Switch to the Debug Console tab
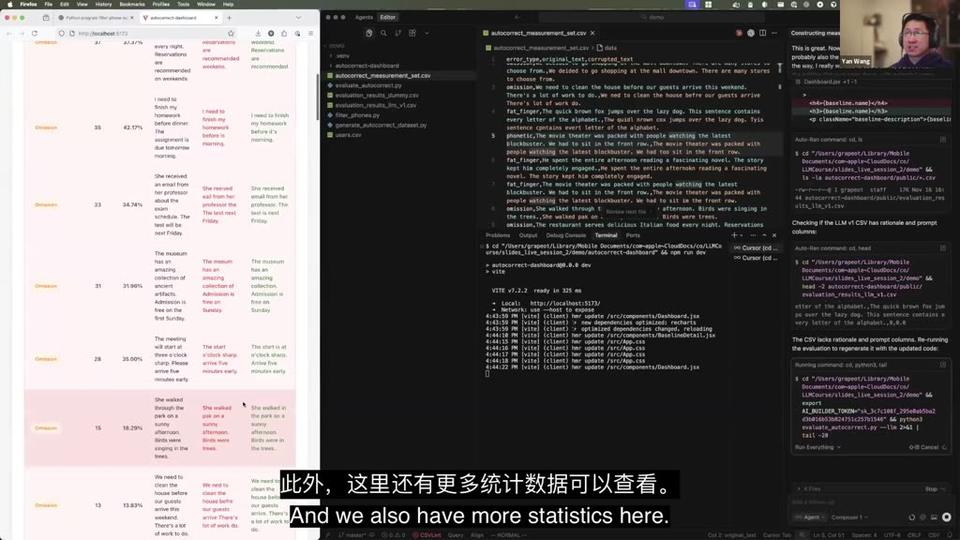 (566, 235)
